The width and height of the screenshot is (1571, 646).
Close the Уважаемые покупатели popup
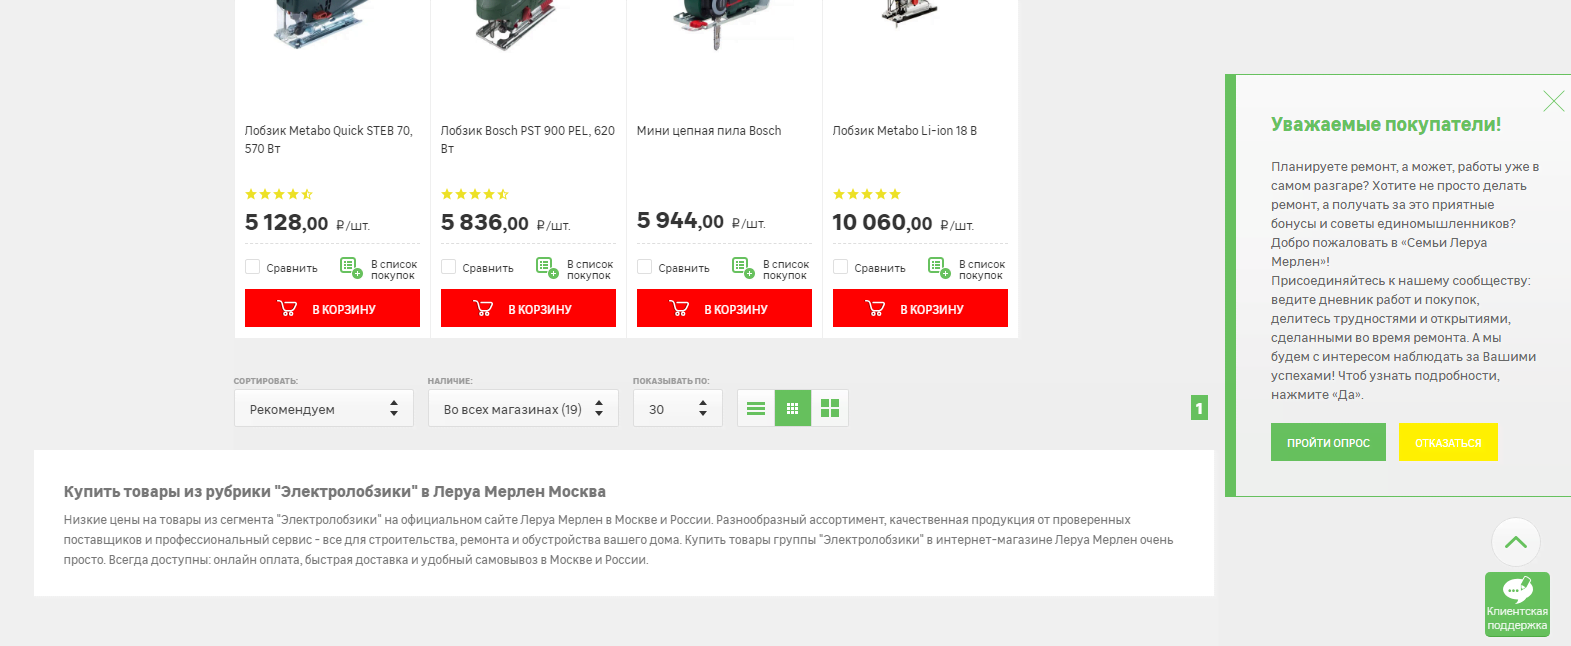1553,101
